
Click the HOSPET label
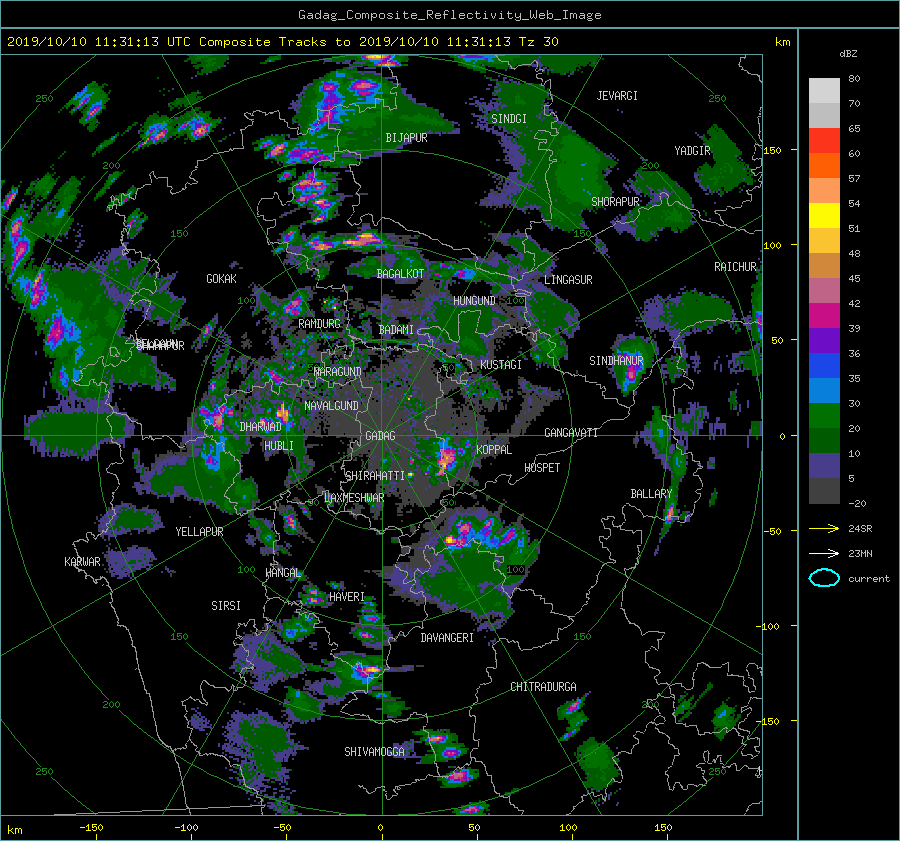tap(542, 468)
